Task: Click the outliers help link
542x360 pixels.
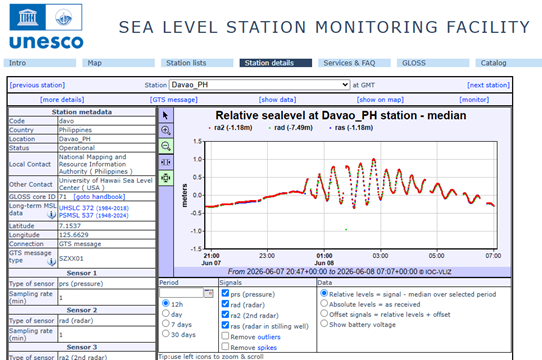Action: [x=269, y=337]
